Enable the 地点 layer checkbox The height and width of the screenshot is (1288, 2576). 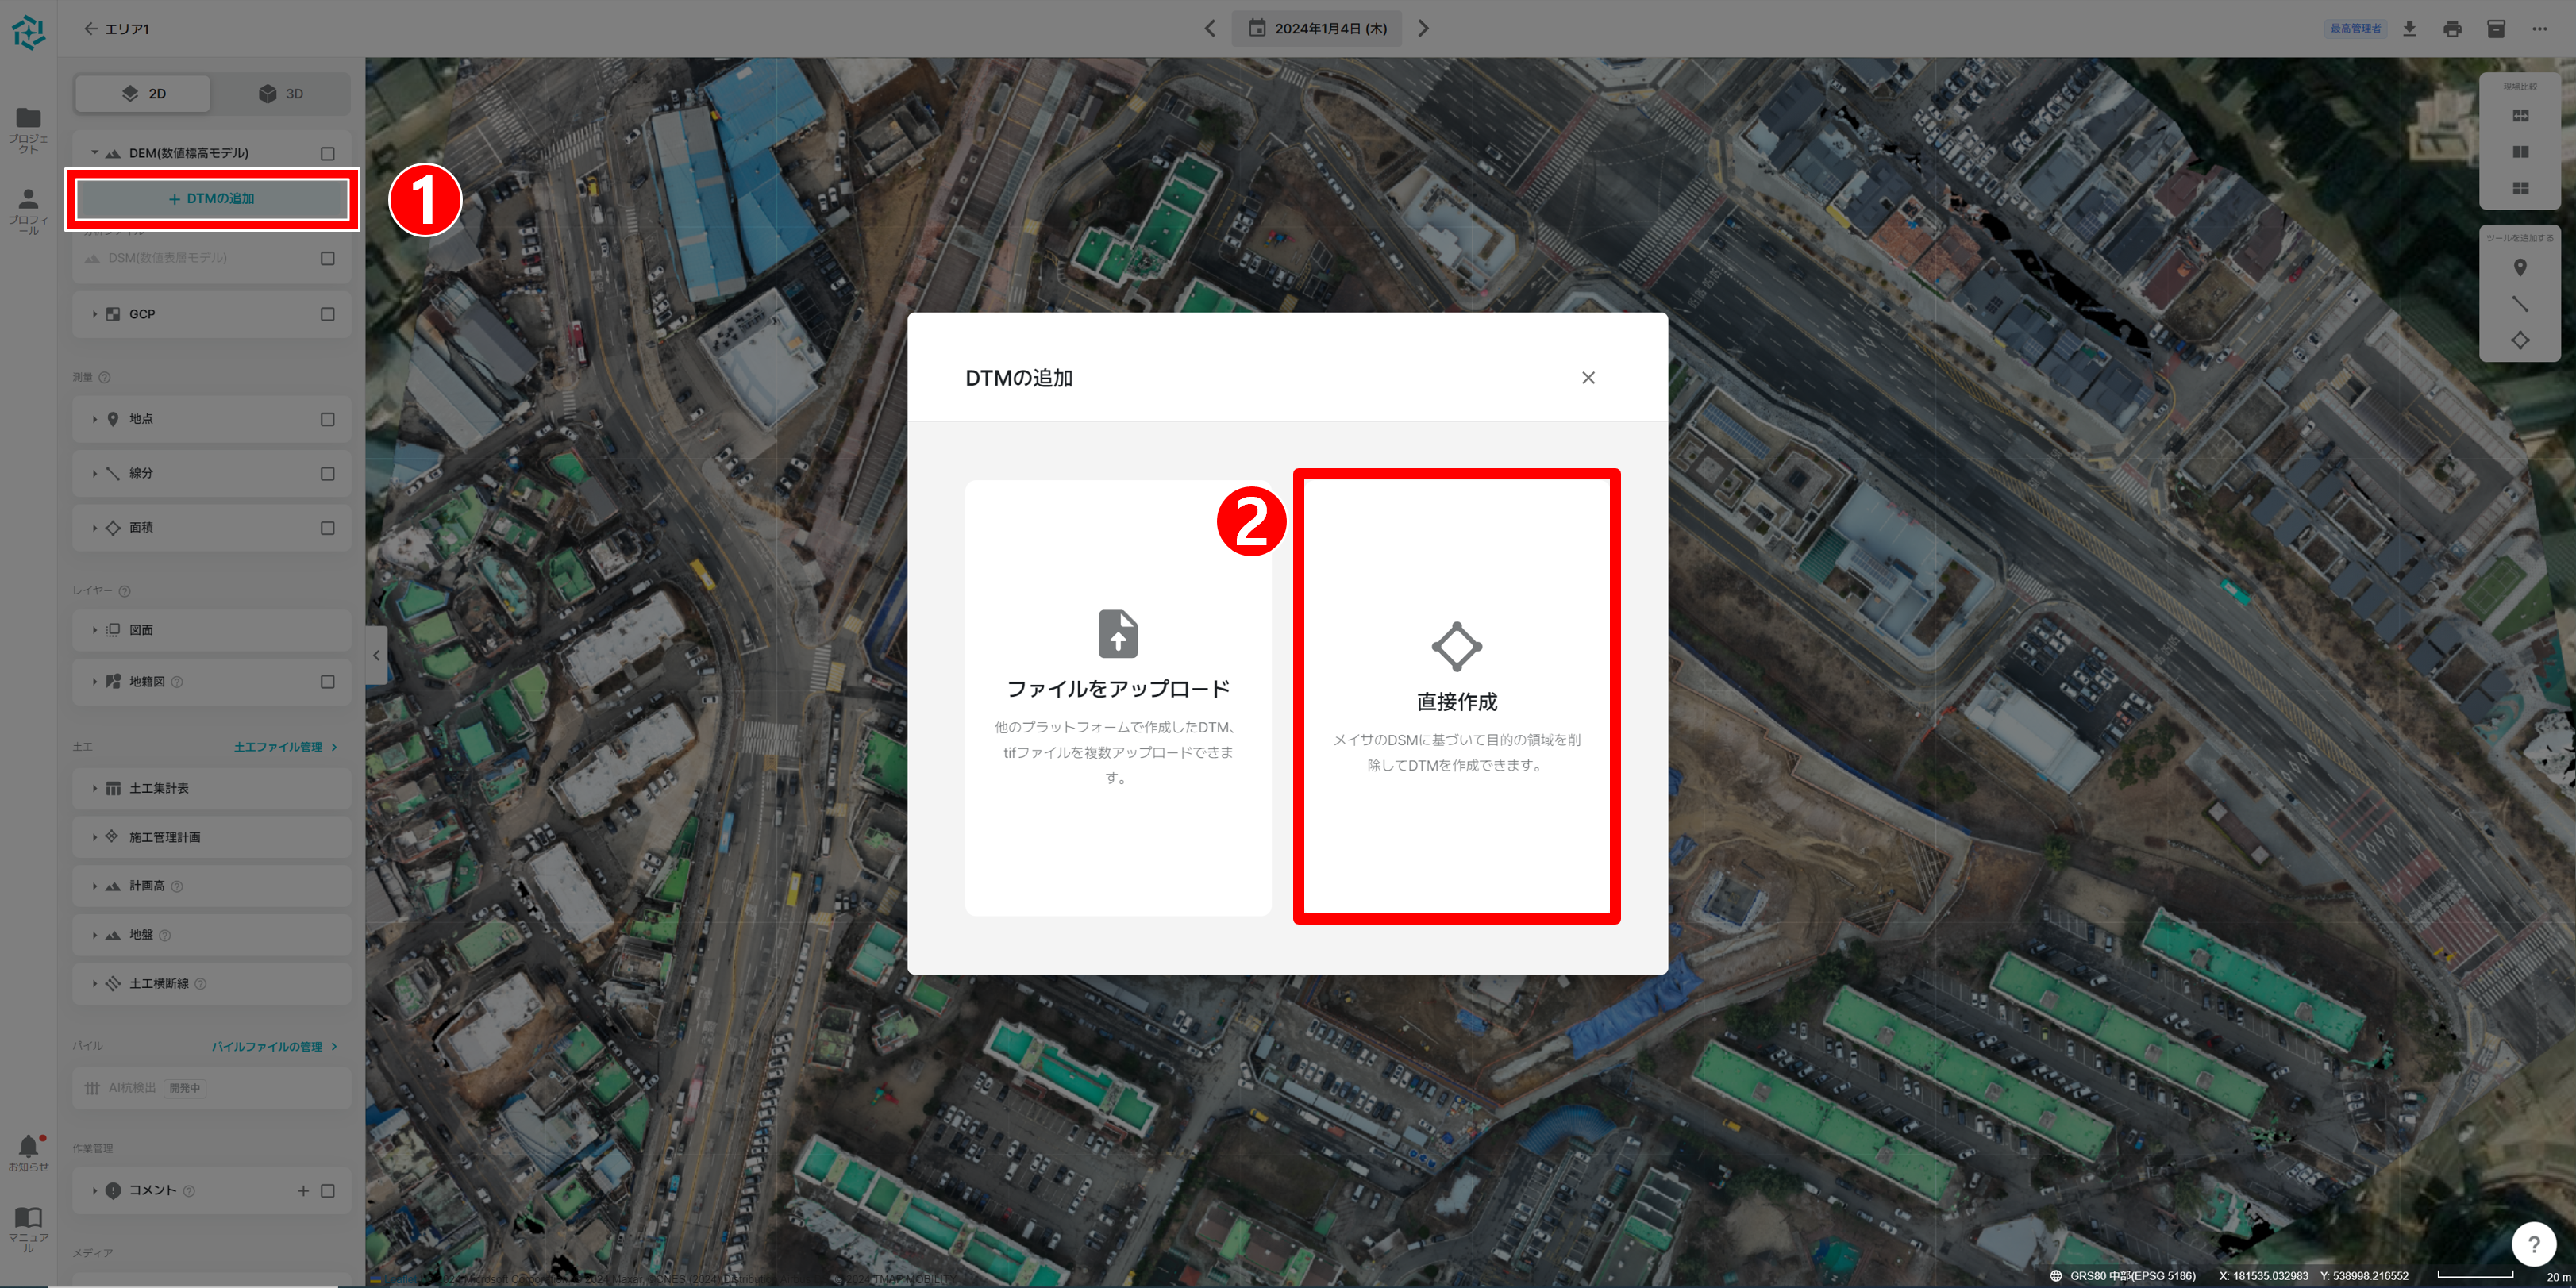click(327, 419)
